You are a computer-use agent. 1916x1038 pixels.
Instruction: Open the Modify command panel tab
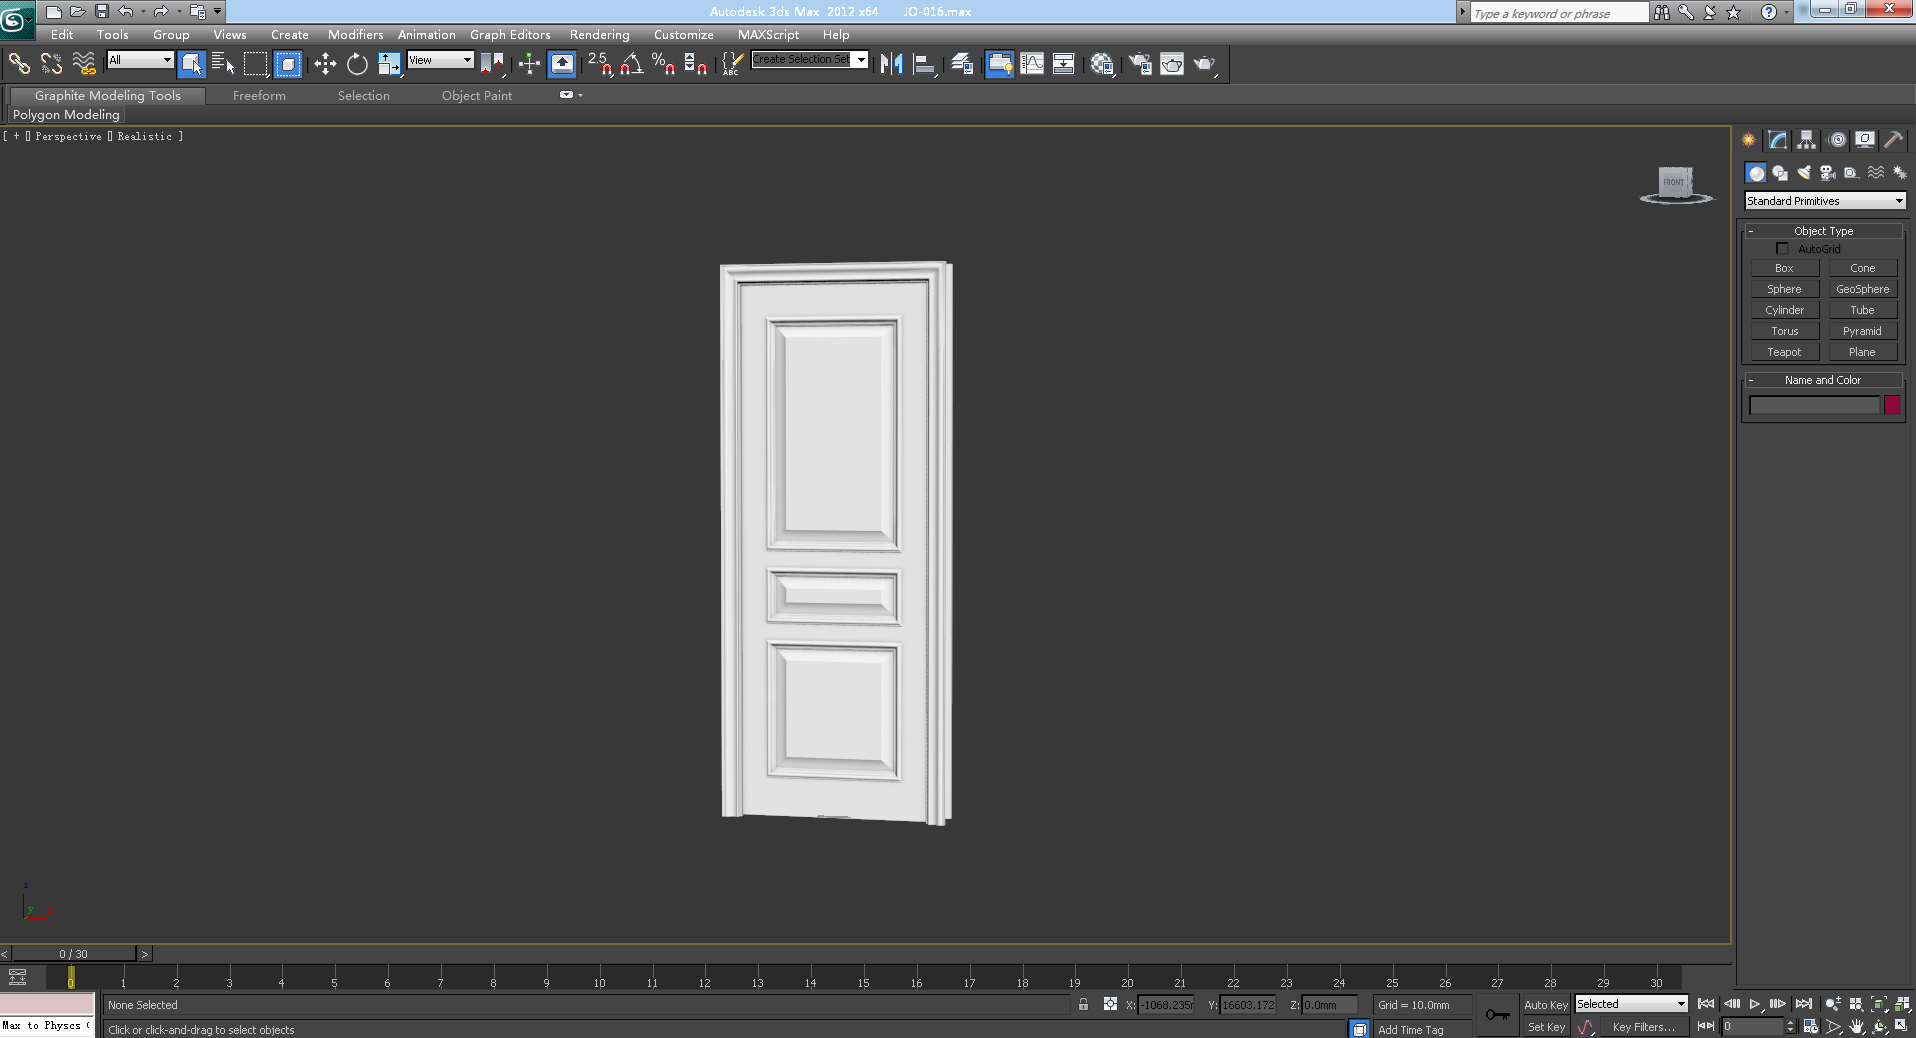(1777, 140)
